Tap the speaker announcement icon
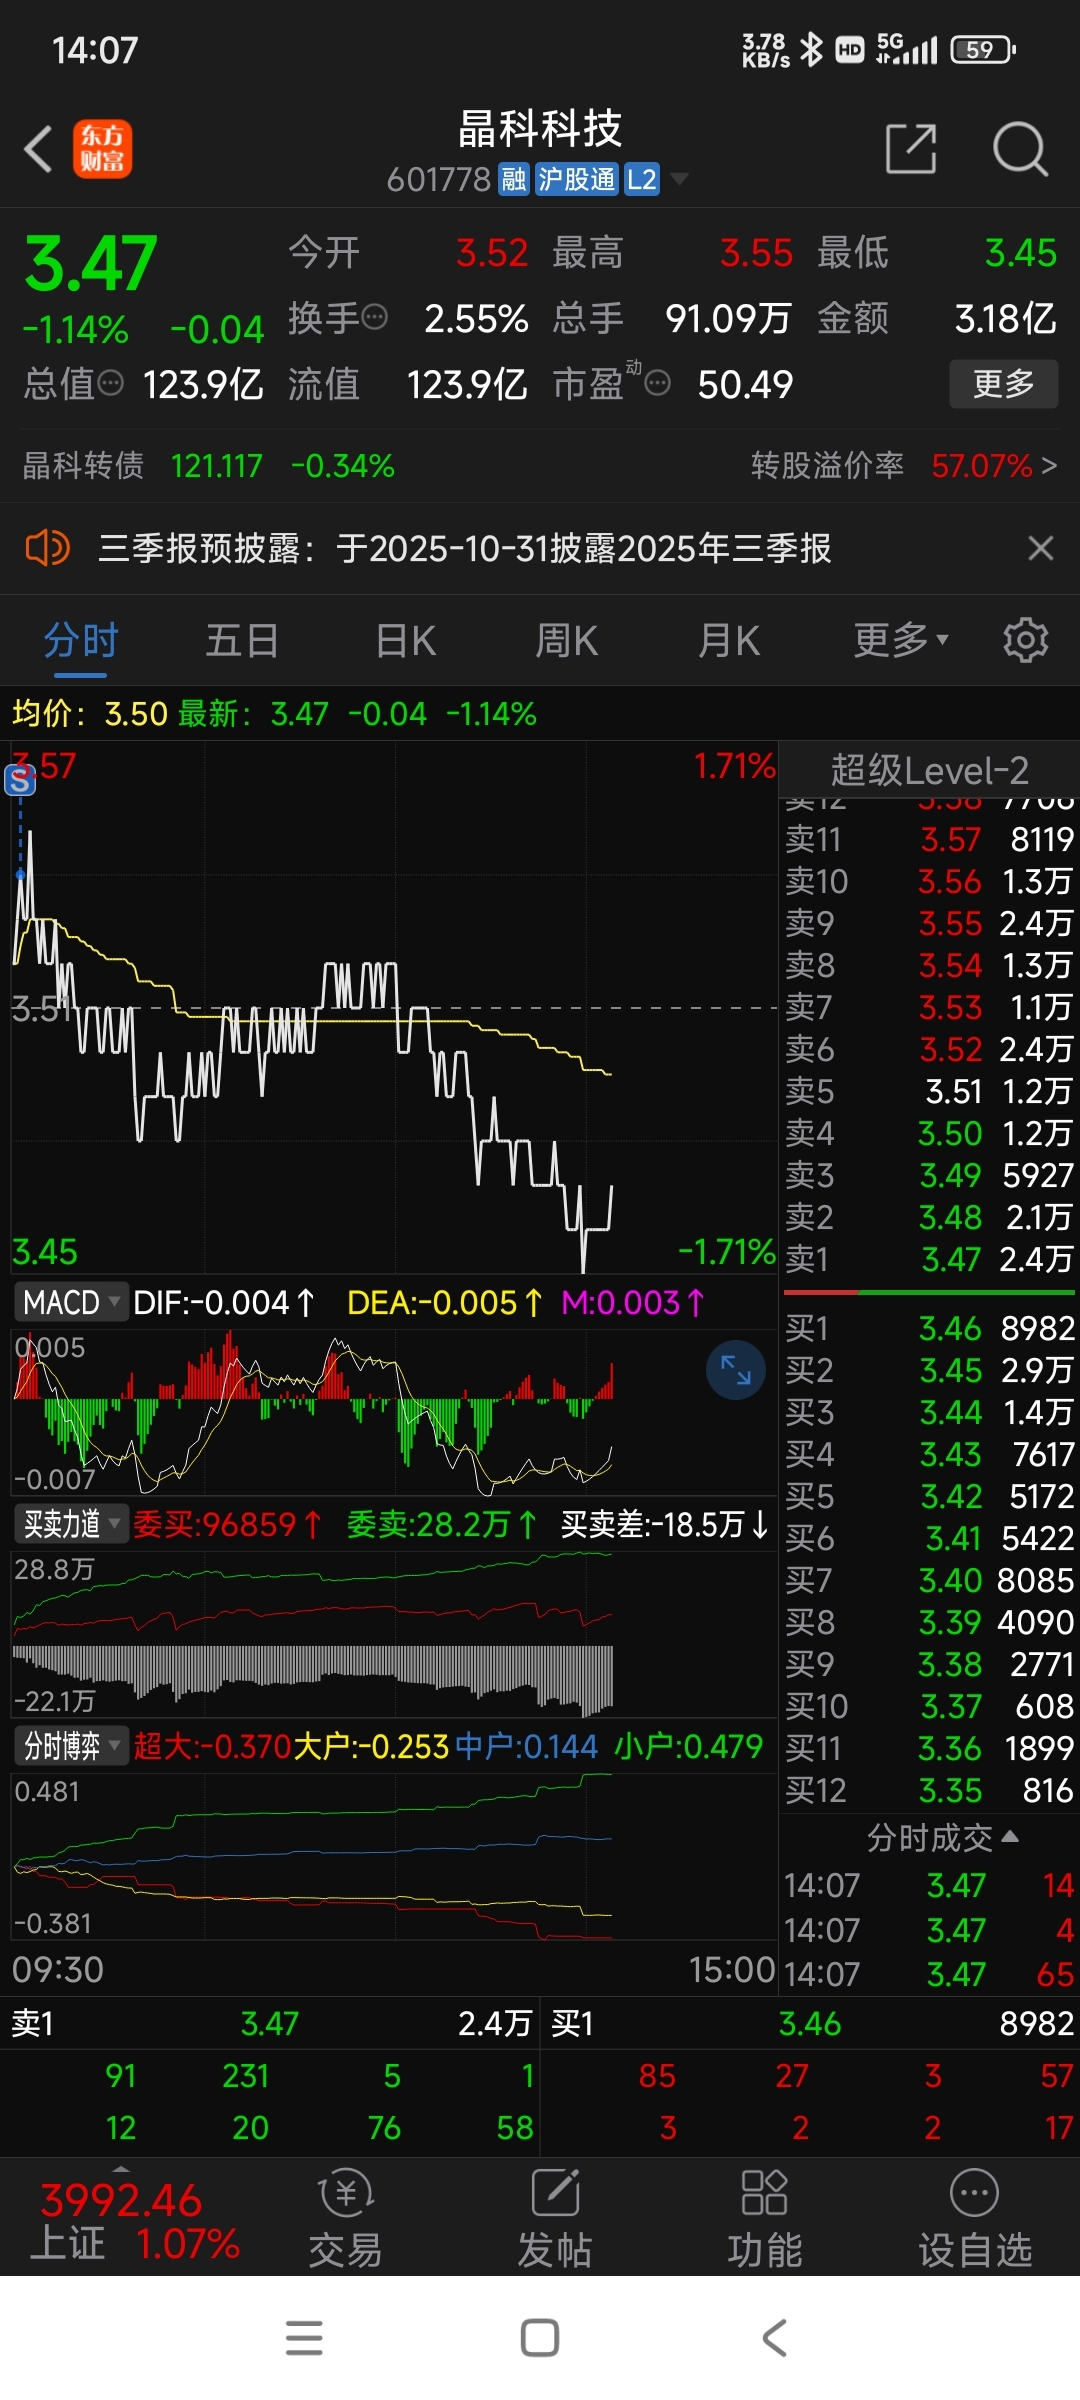 (47, 548)
